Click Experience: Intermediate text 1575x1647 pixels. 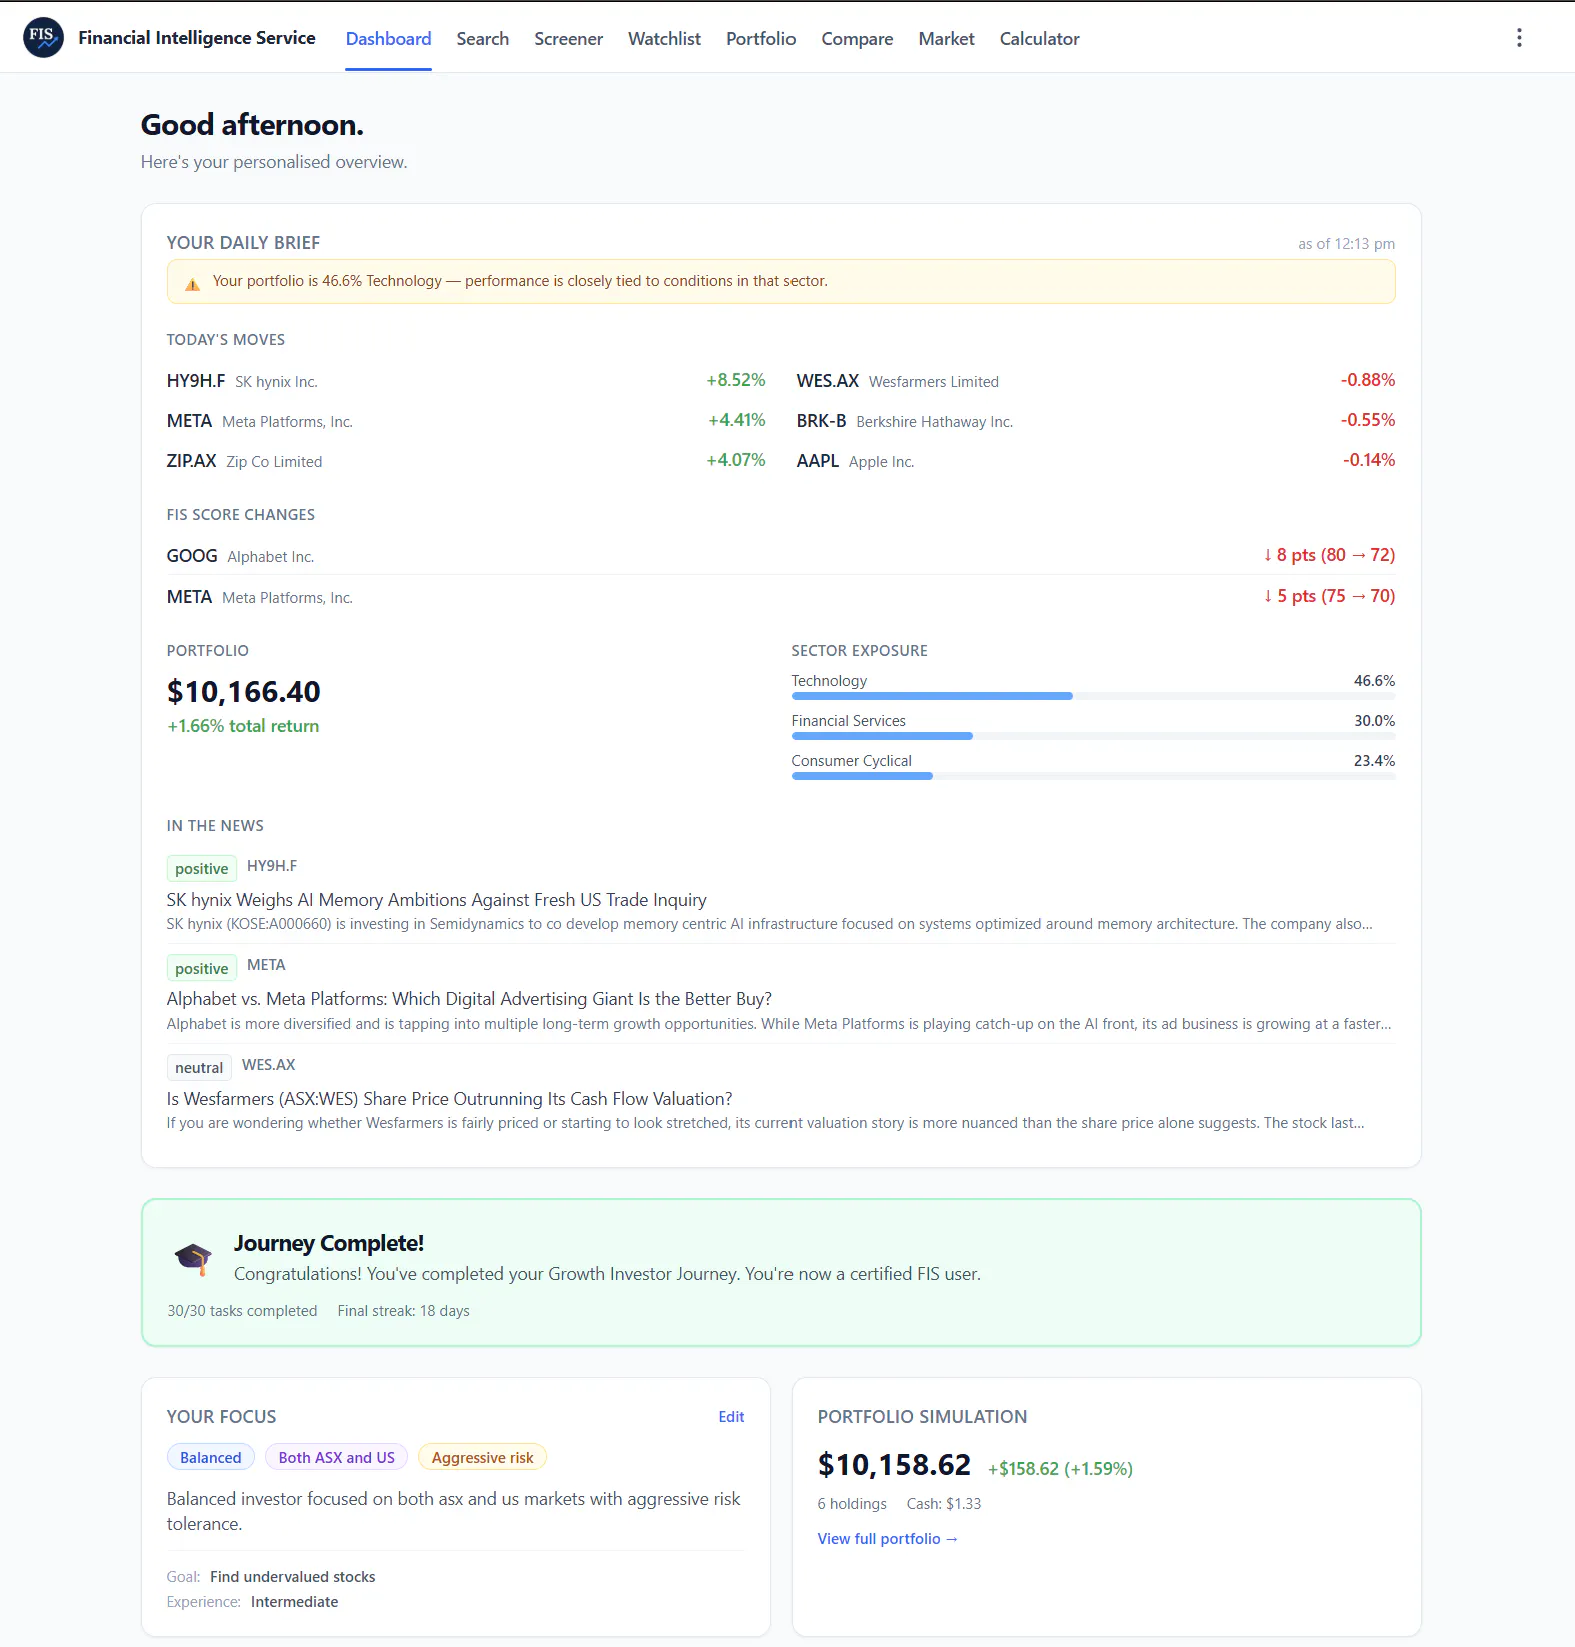pos(253,1602)
